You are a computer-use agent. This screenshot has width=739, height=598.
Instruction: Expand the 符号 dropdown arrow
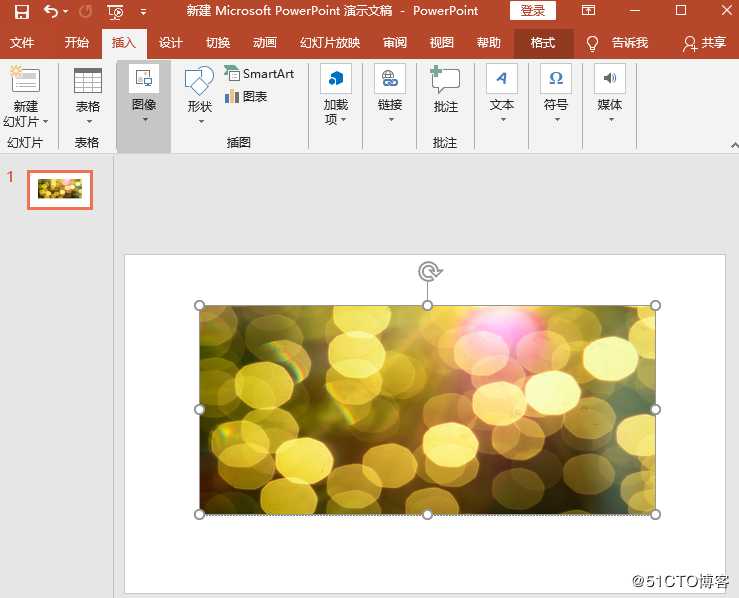click(558, 120)
